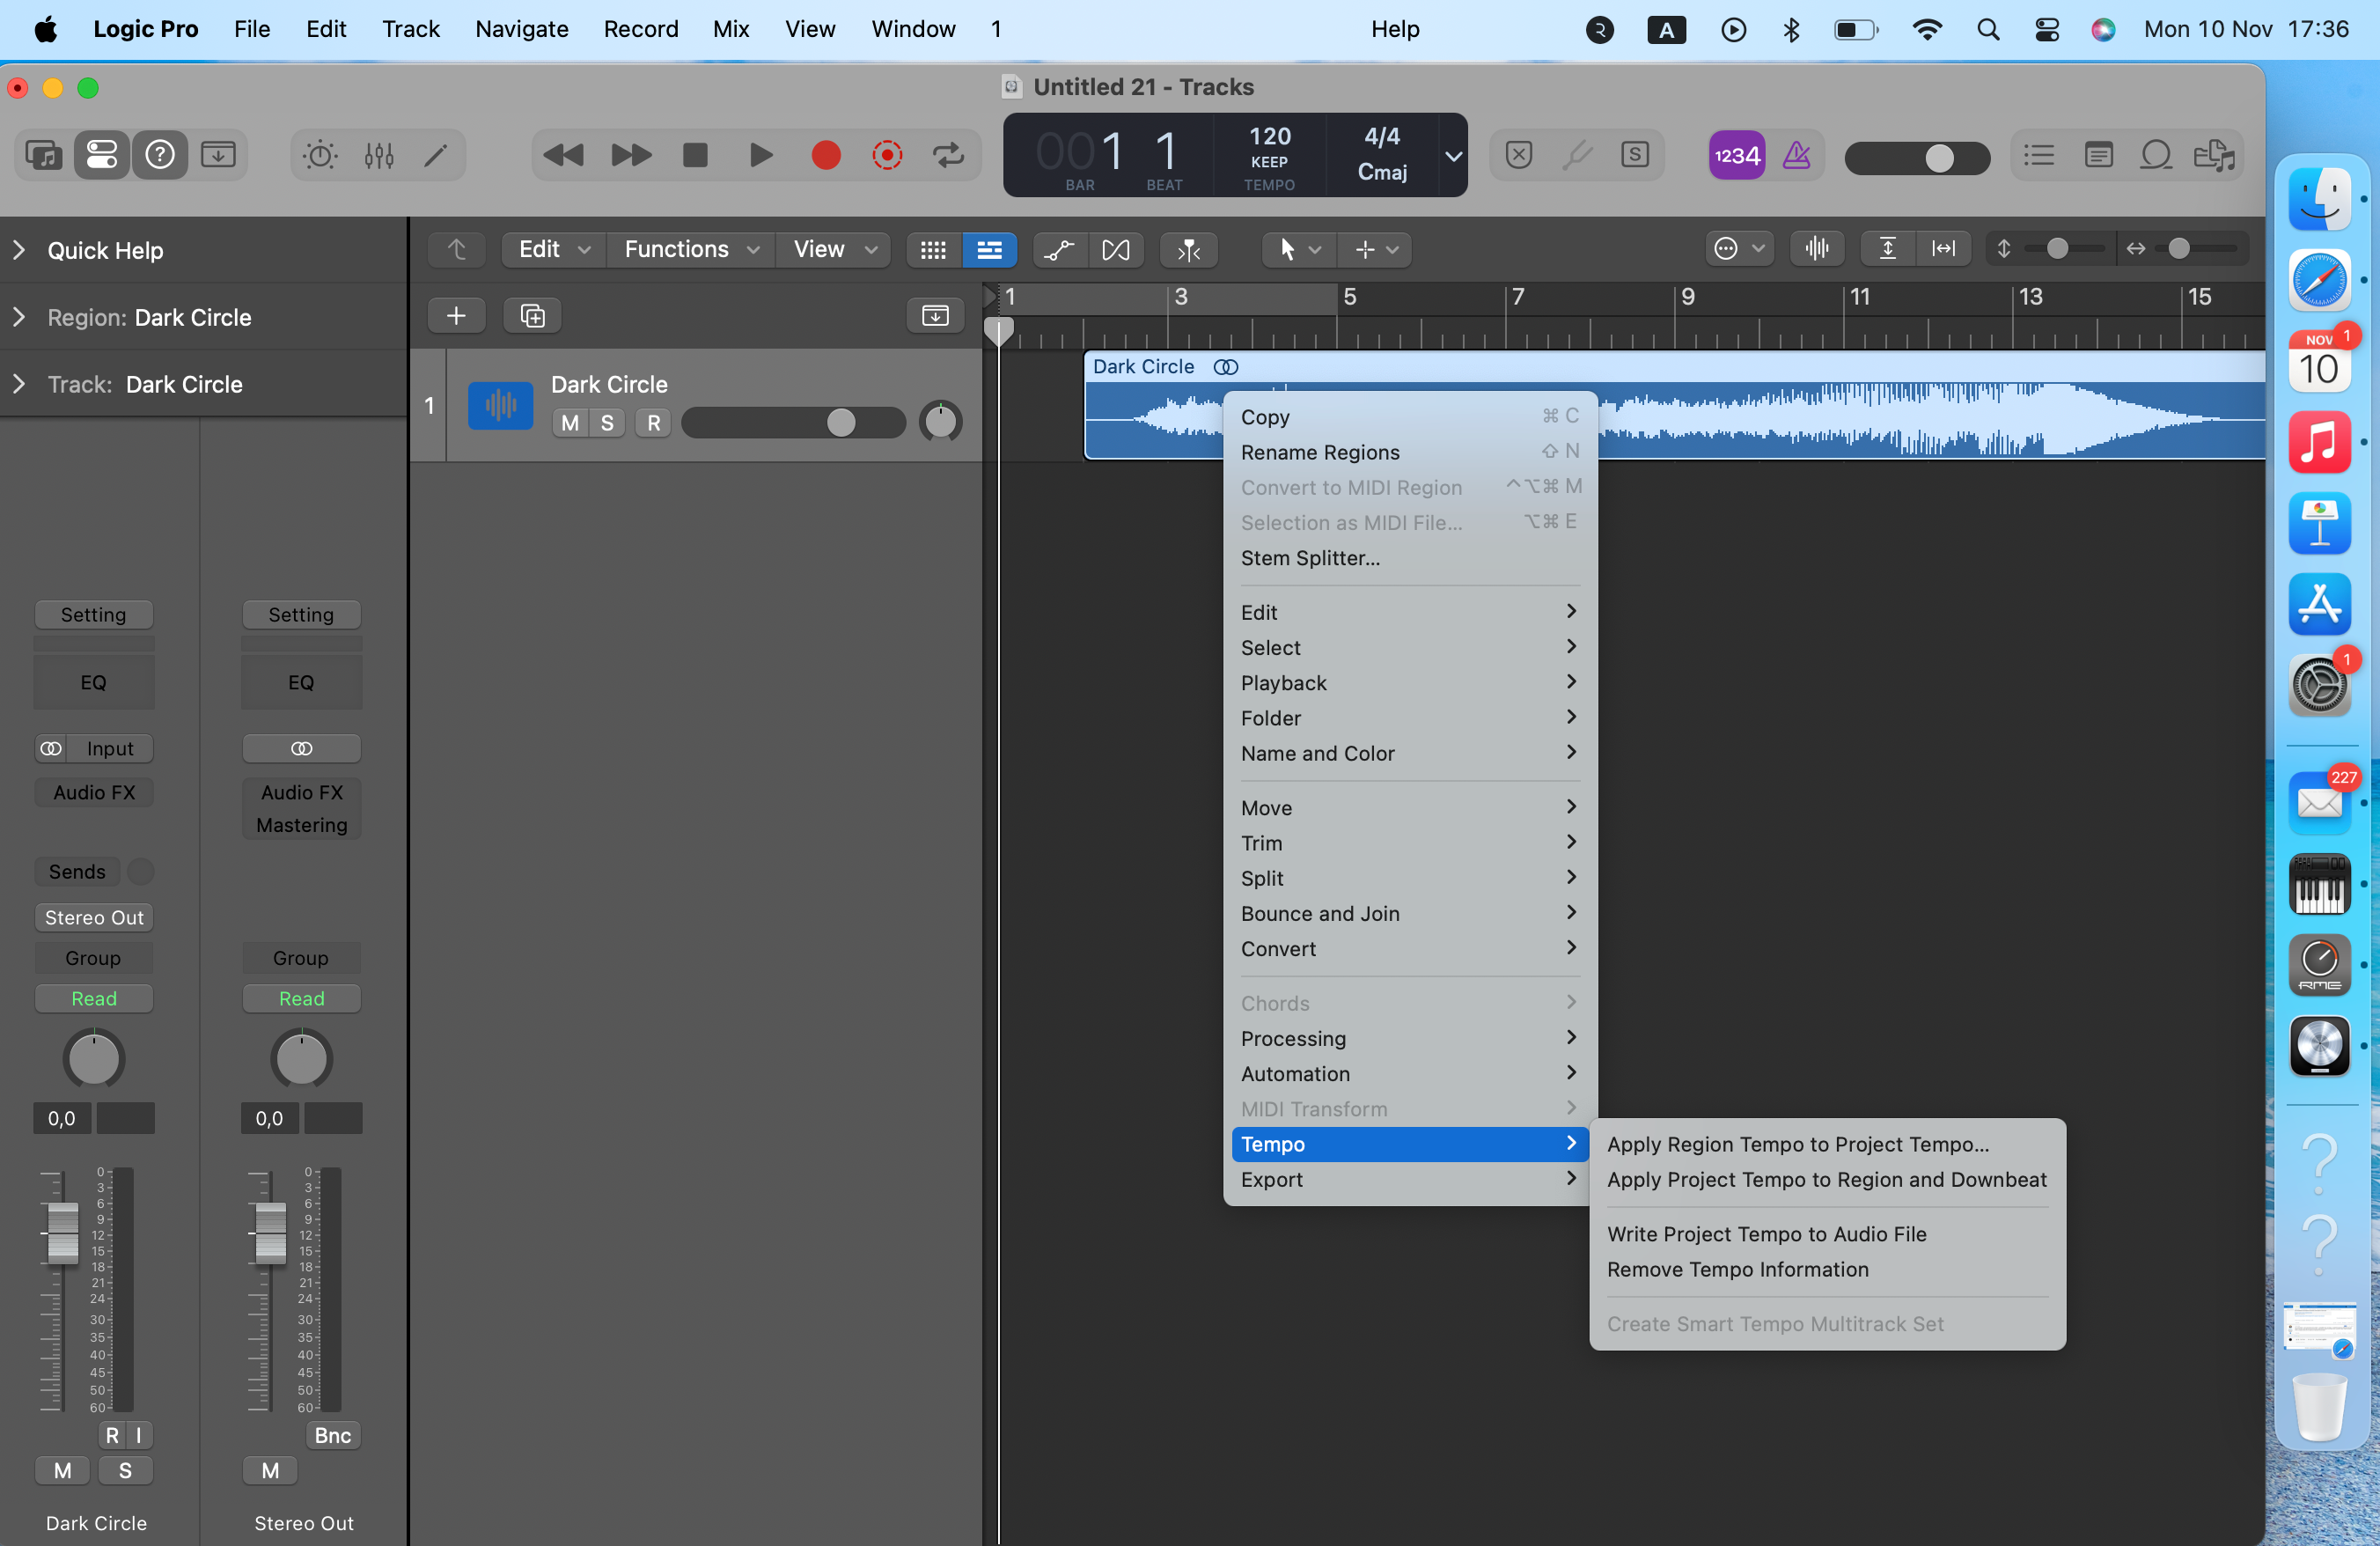Screen dimensions: 2380x1546
Task: Toggle the Cycle mode button
Action: click(948, 155)
